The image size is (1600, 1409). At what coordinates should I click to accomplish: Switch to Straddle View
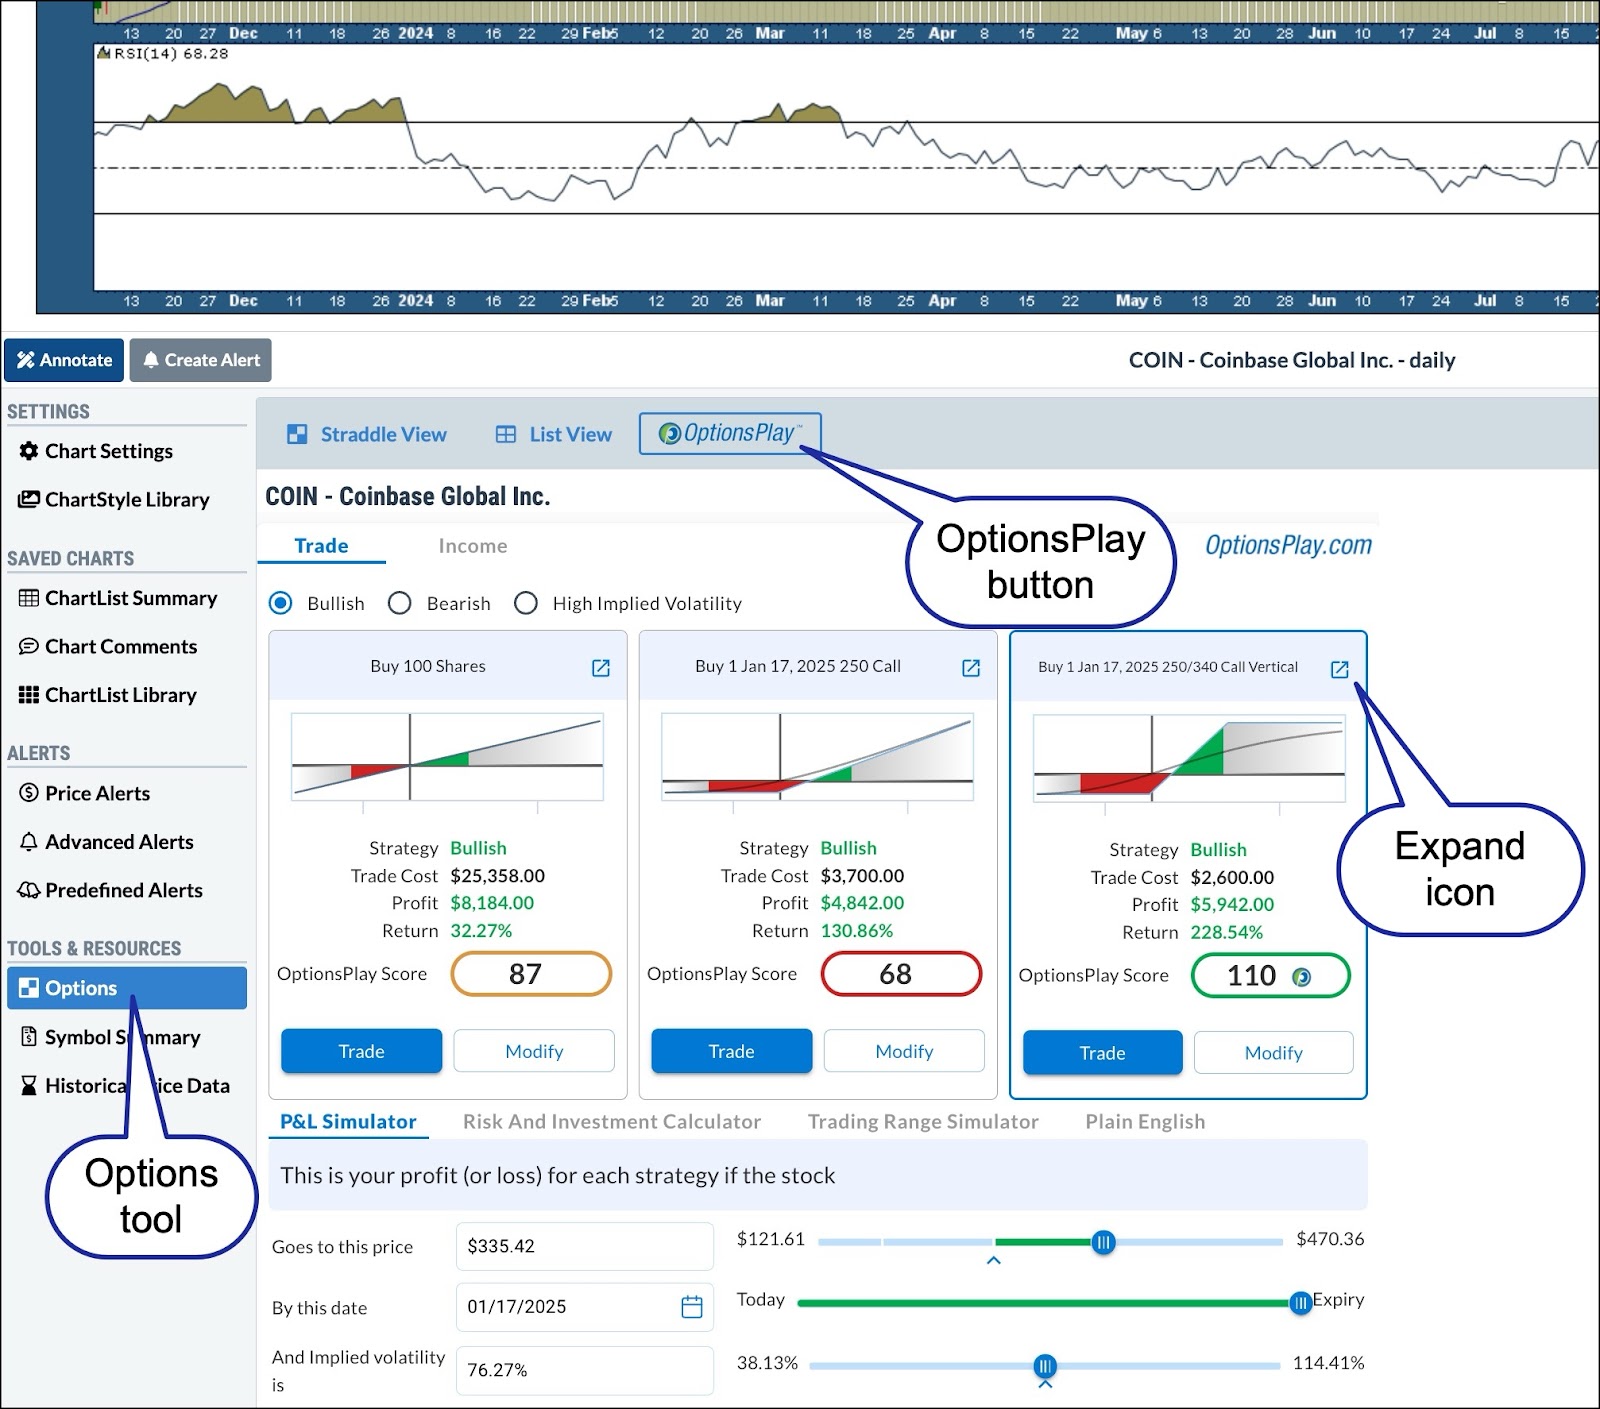point(367,434)
